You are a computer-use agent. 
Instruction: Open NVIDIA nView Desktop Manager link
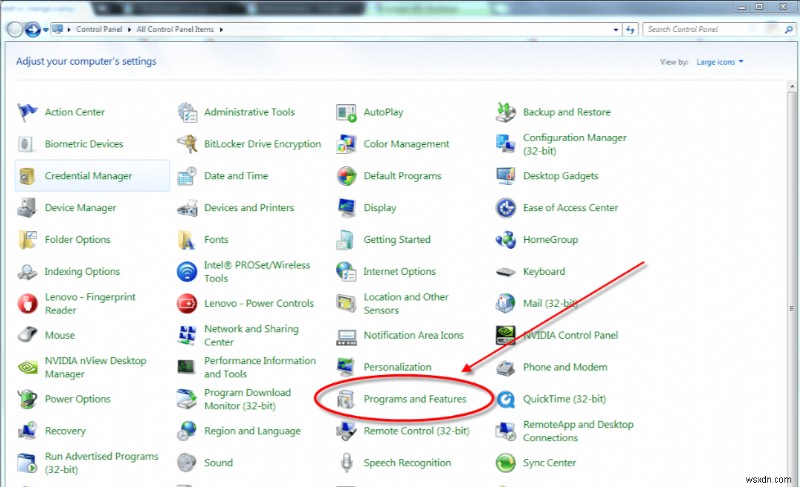95,367
